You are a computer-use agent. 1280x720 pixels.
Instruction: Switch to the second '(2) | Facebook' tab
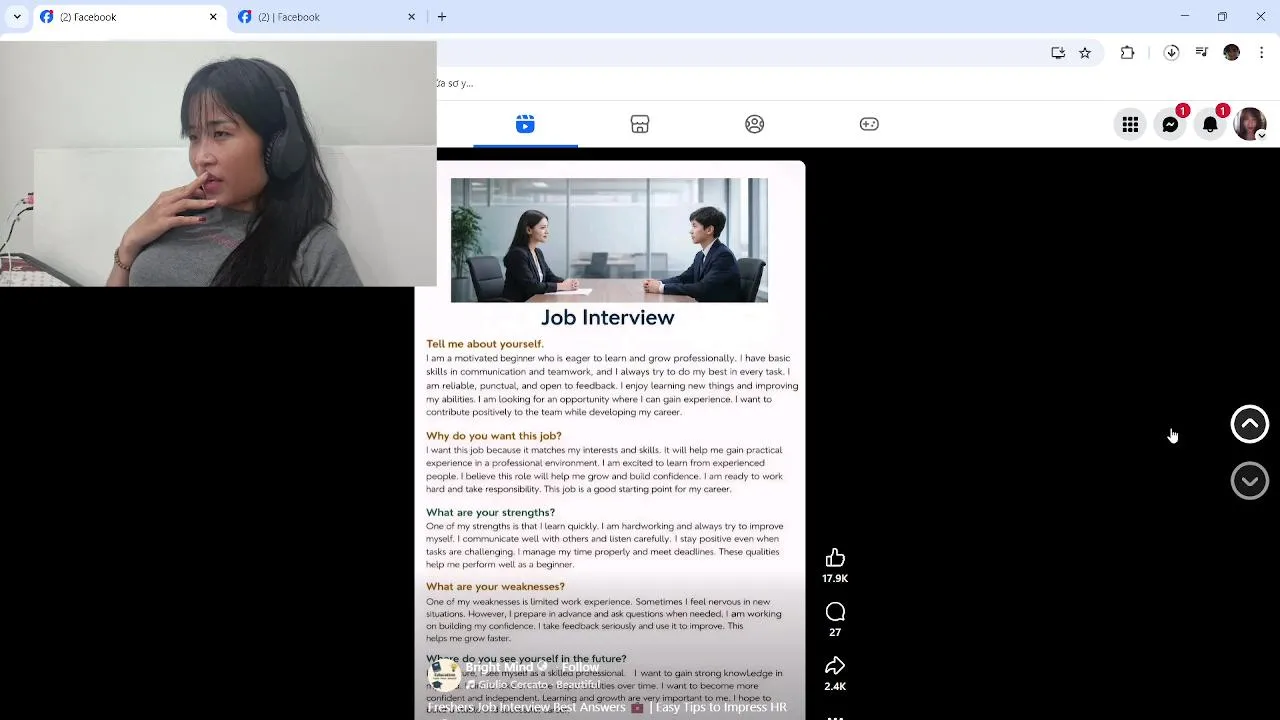click(325, 17)
